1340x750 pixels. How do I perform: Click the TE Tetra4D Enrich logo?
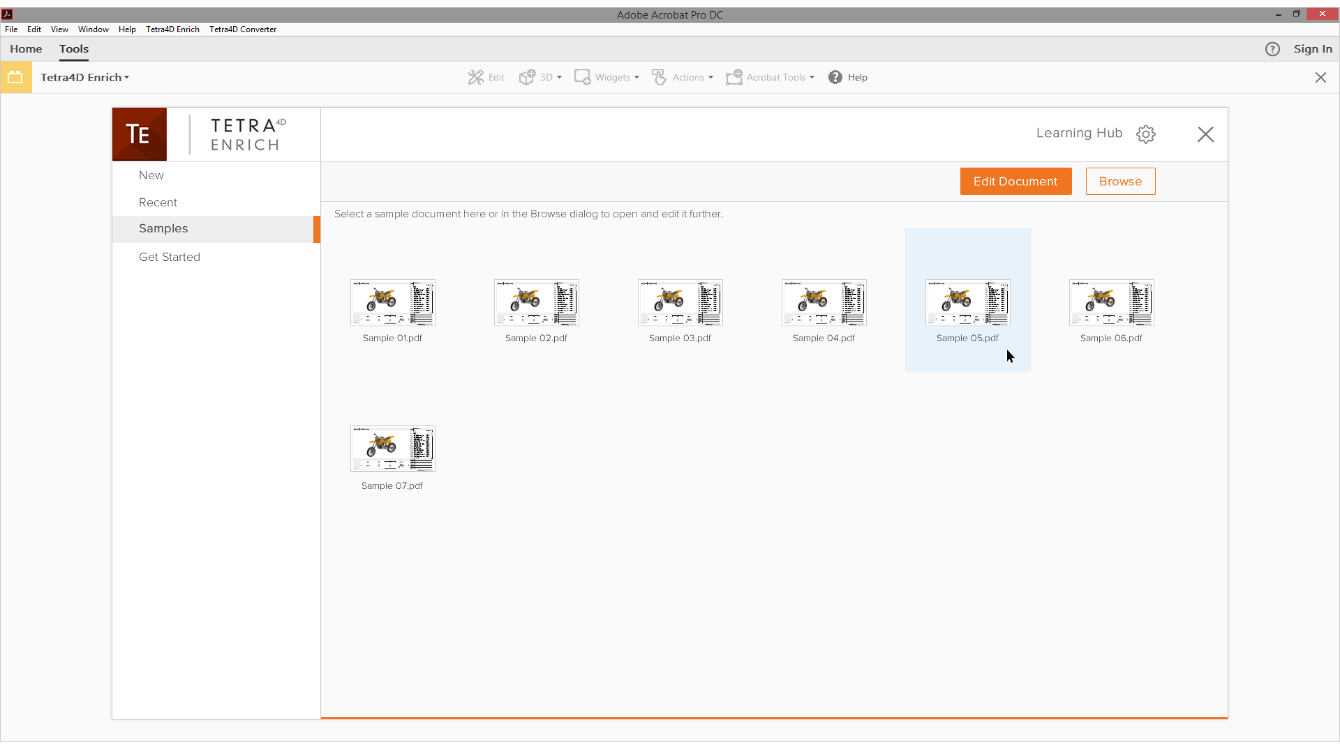coord(140,135)
